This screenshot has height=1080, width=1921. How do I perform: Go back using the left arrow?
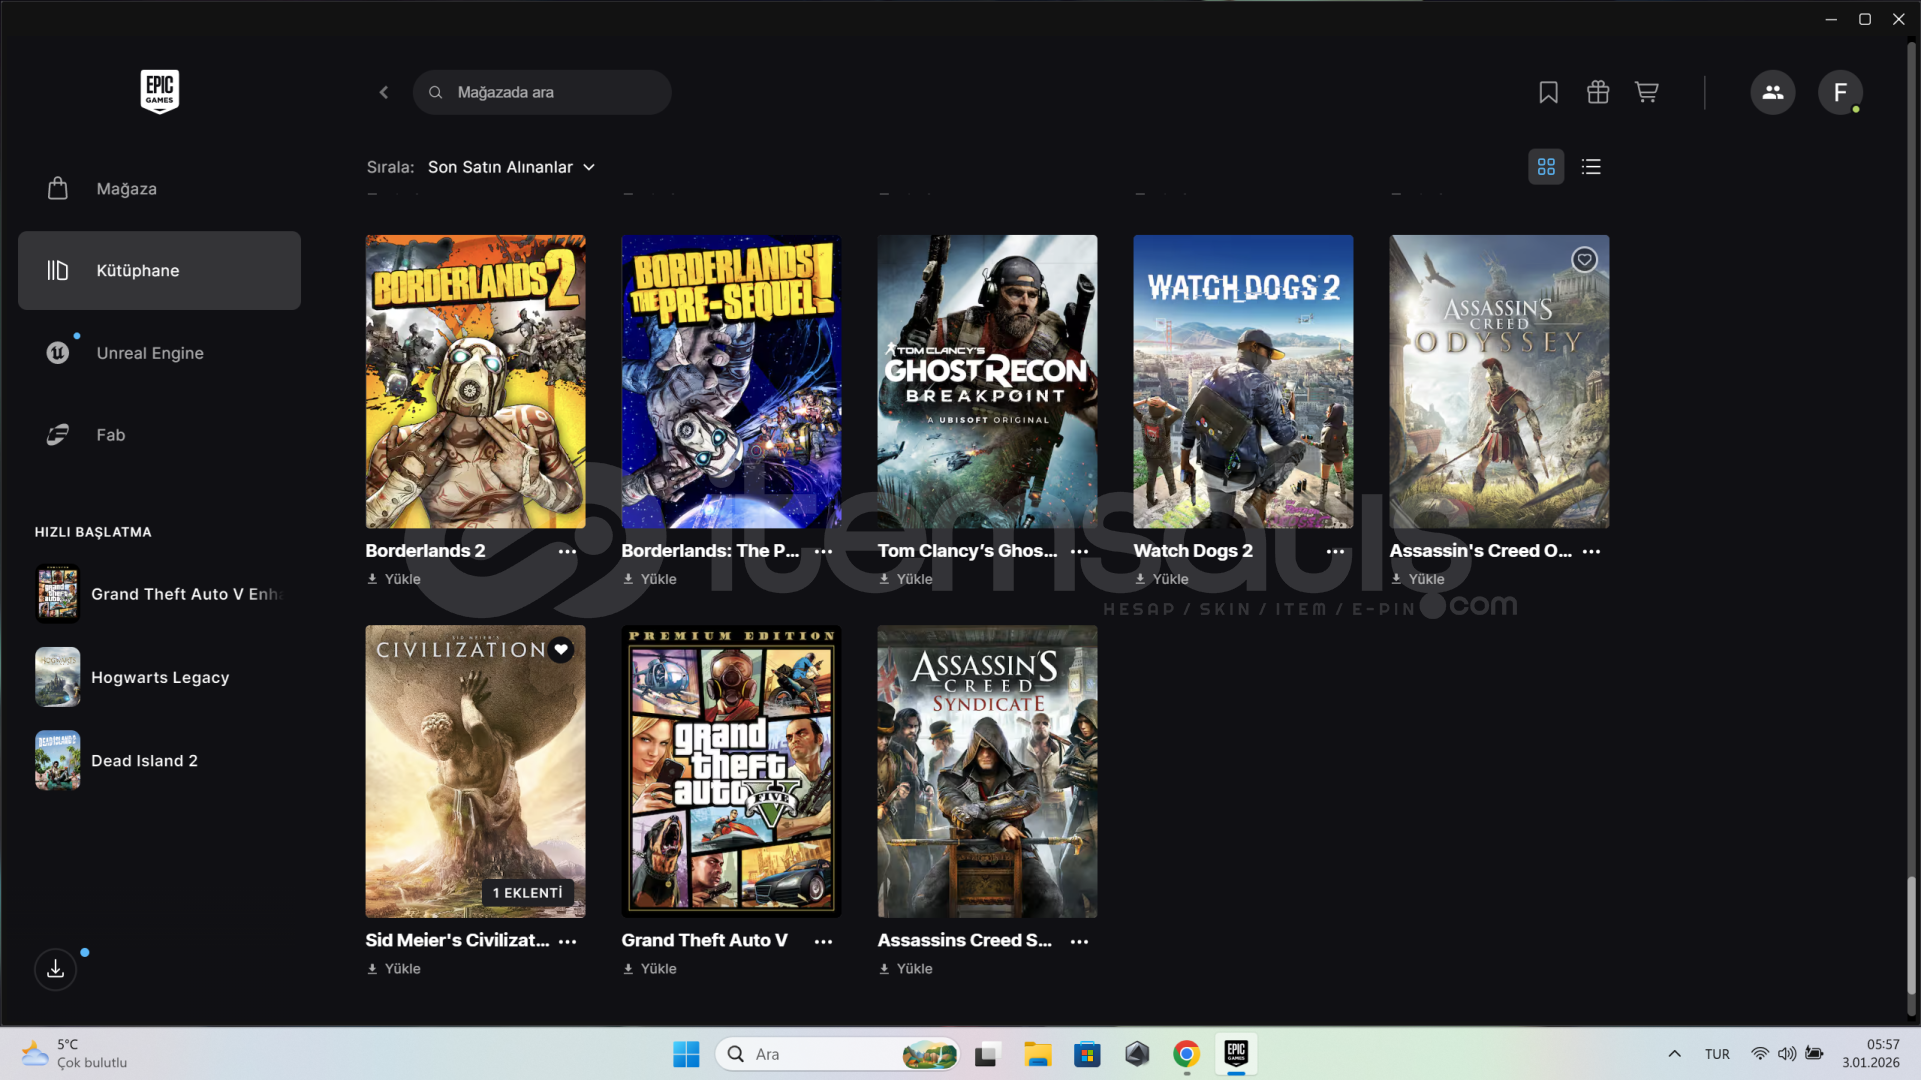[x=384, y=92]
